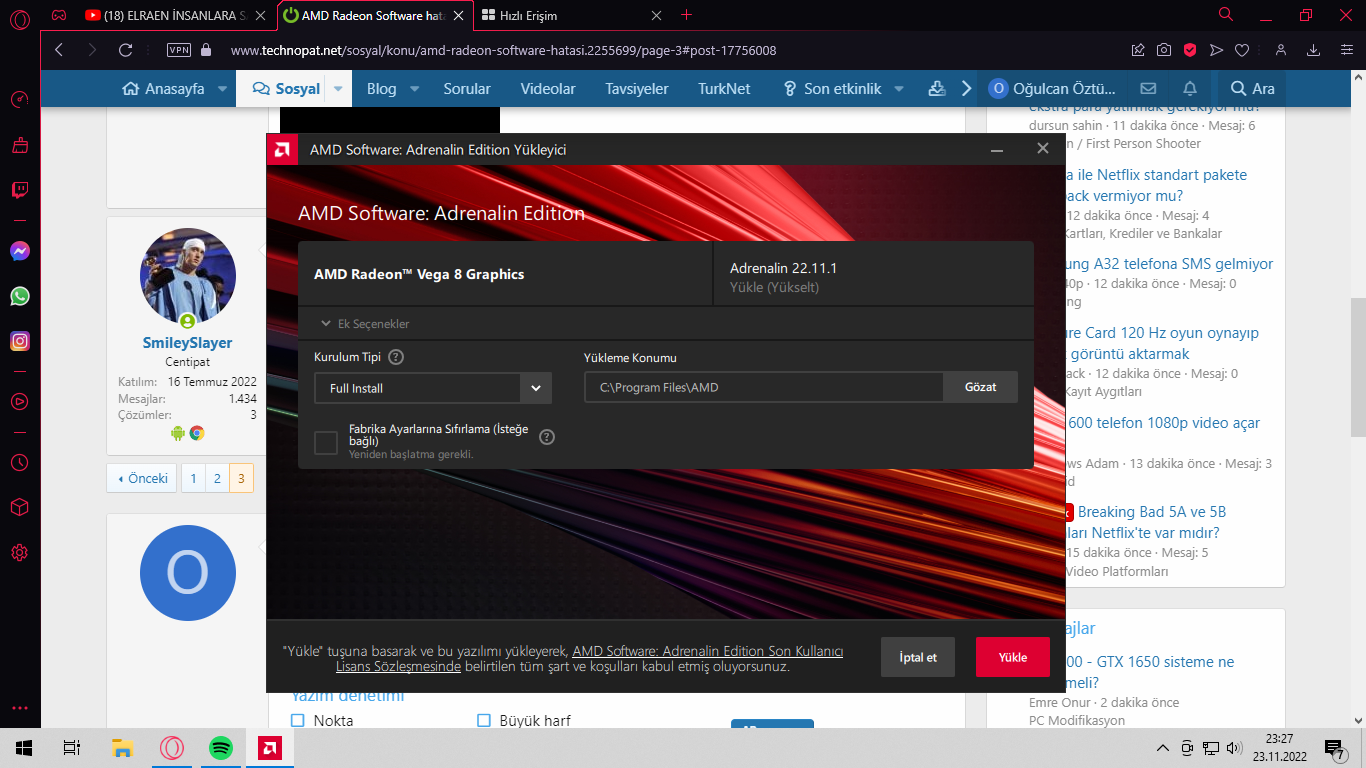Open the Easy Setup sliders icon
Viewport: 1366px width, 768px height.
pyautogui.click(x=1345, y=50)
